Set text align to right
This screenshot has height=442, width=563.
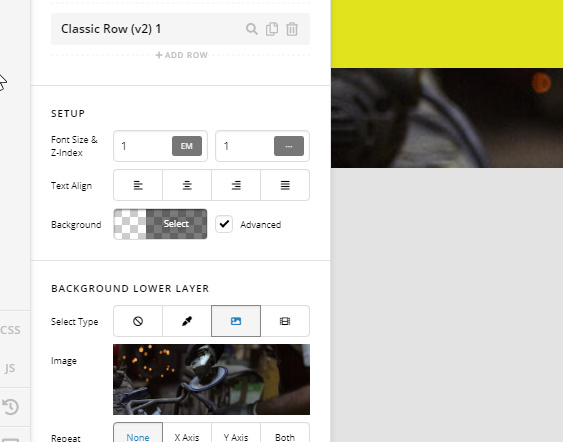pyautogui.click(x=236, y=185)
